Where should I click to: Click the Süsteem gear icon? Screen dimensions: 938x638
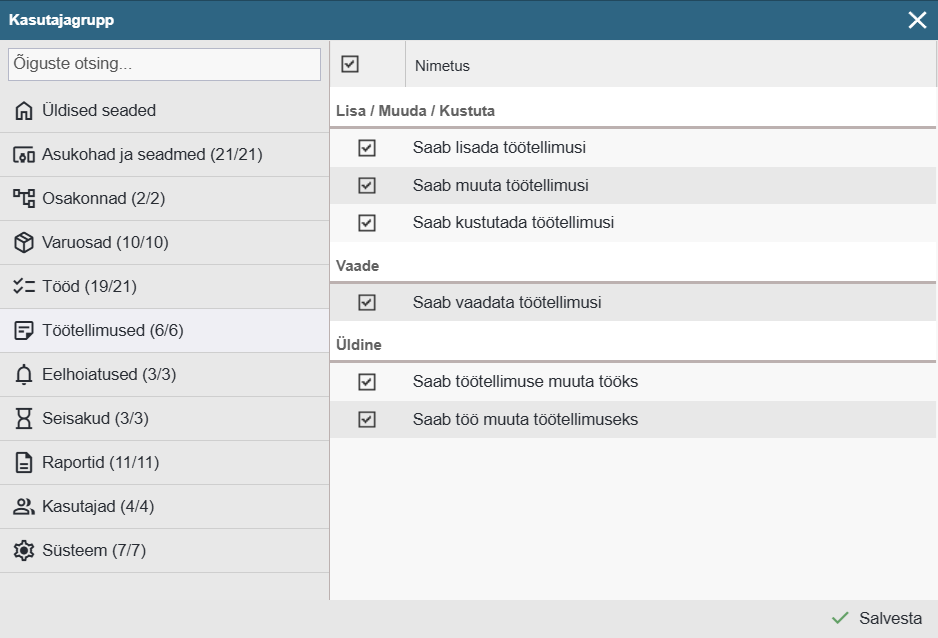[x=24, y=551]
